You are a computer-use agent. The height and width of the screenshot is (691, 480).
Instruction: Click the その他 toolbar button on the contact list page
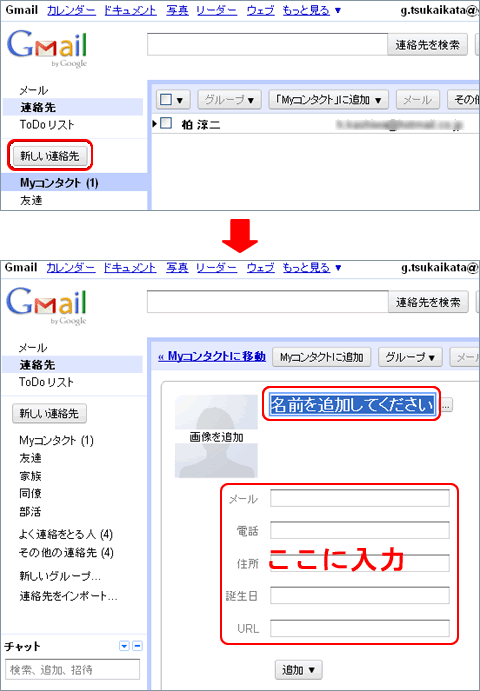tap(464, 100)
